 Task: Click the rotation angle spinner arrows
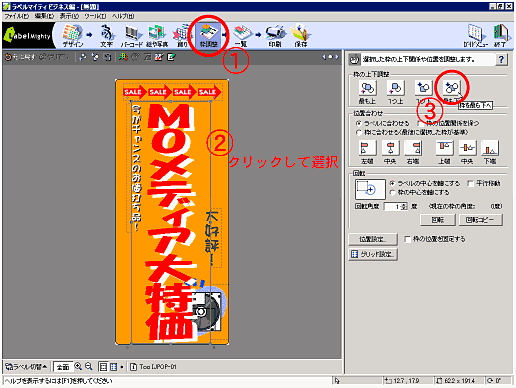(x=404, y=207)
